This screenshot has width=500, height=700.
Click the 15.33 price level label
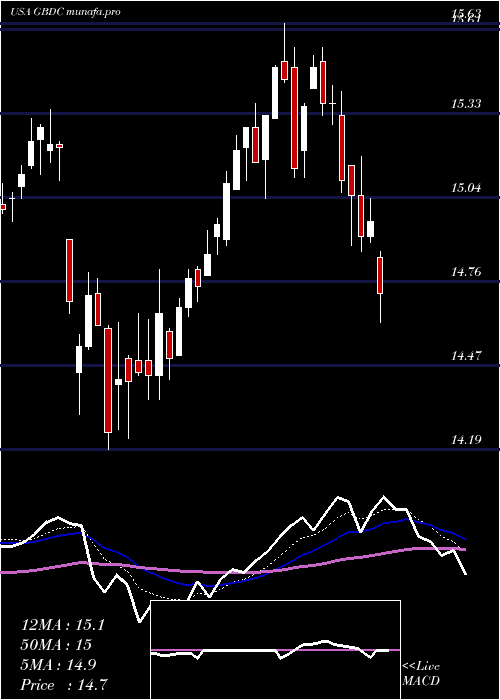[x=466, y=104]
